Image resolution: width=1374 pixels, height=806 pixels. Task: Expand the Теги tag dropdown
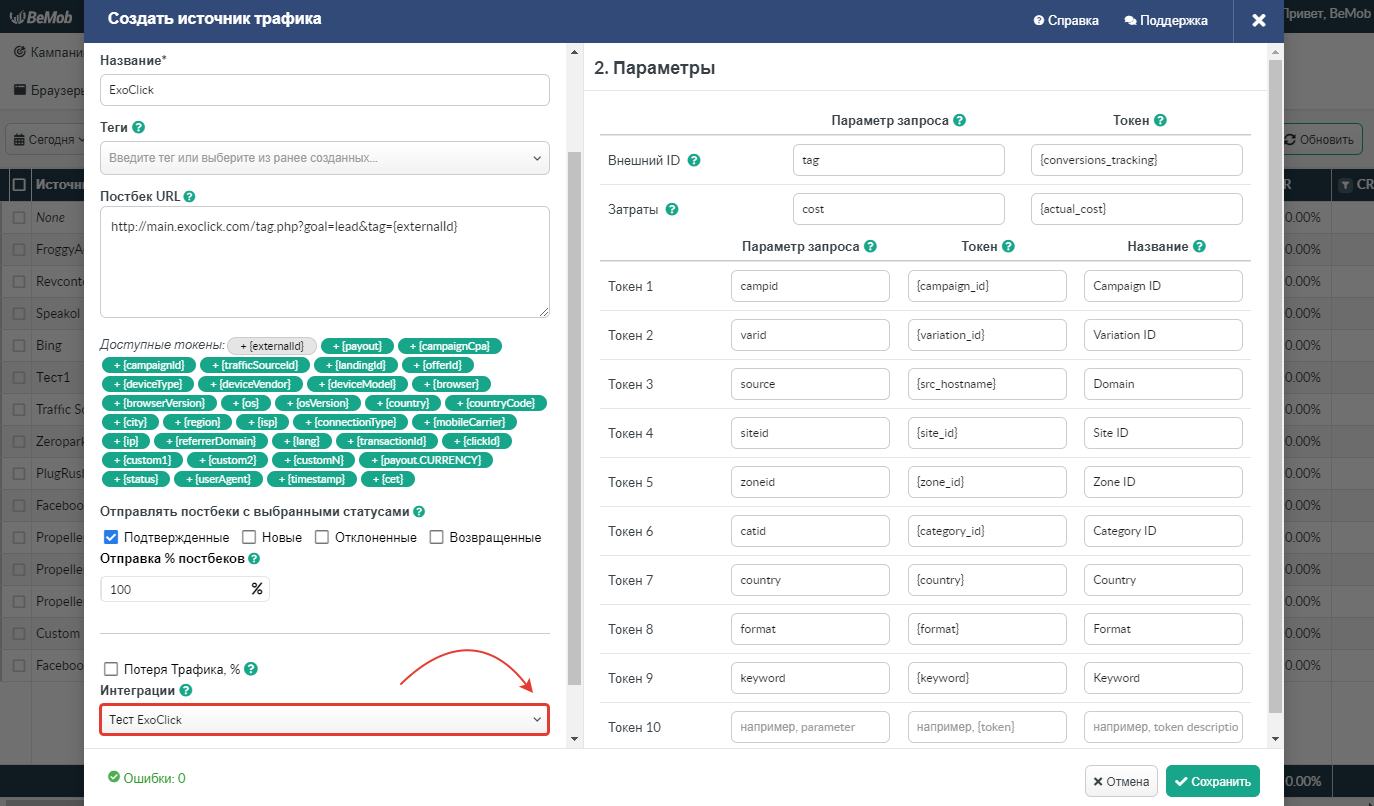(325, 158)
